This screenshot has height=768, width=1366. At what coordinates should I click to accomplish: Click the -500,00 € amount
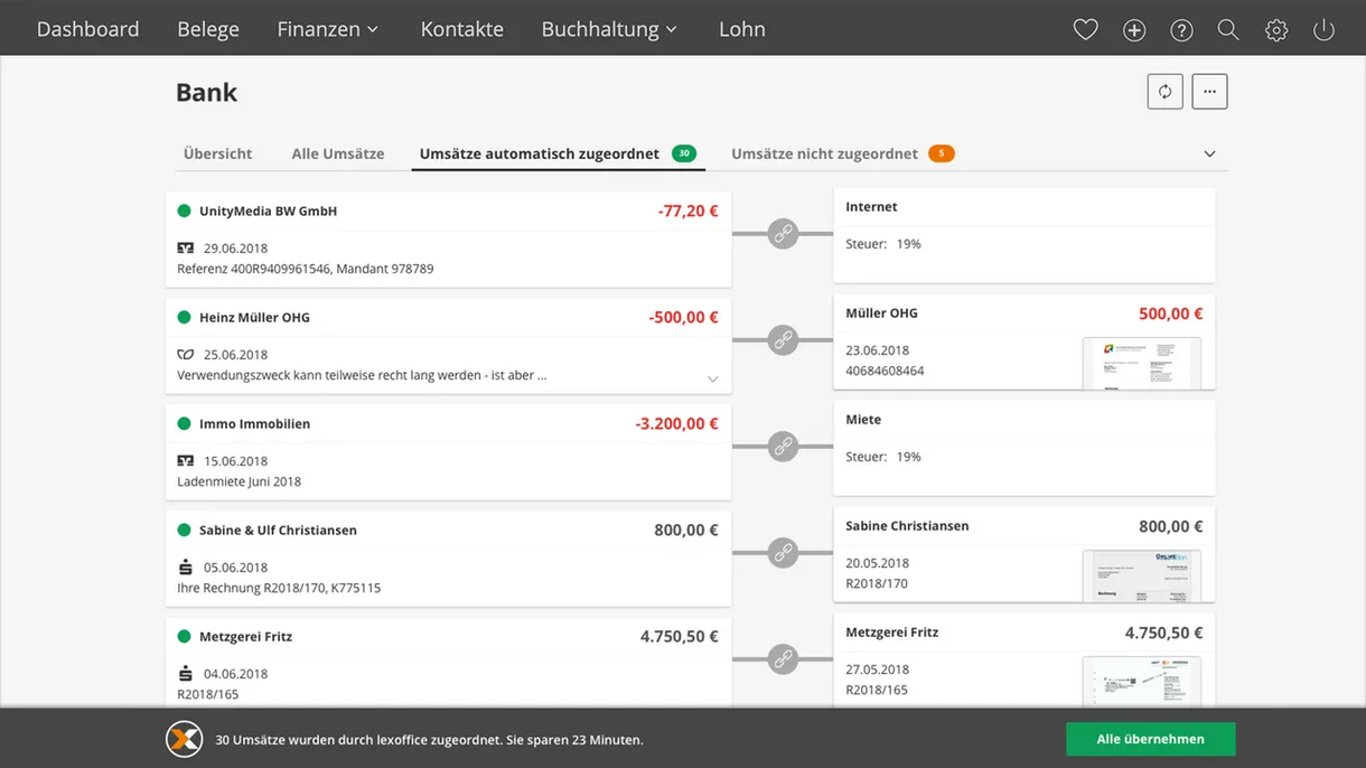click(683, 317)
